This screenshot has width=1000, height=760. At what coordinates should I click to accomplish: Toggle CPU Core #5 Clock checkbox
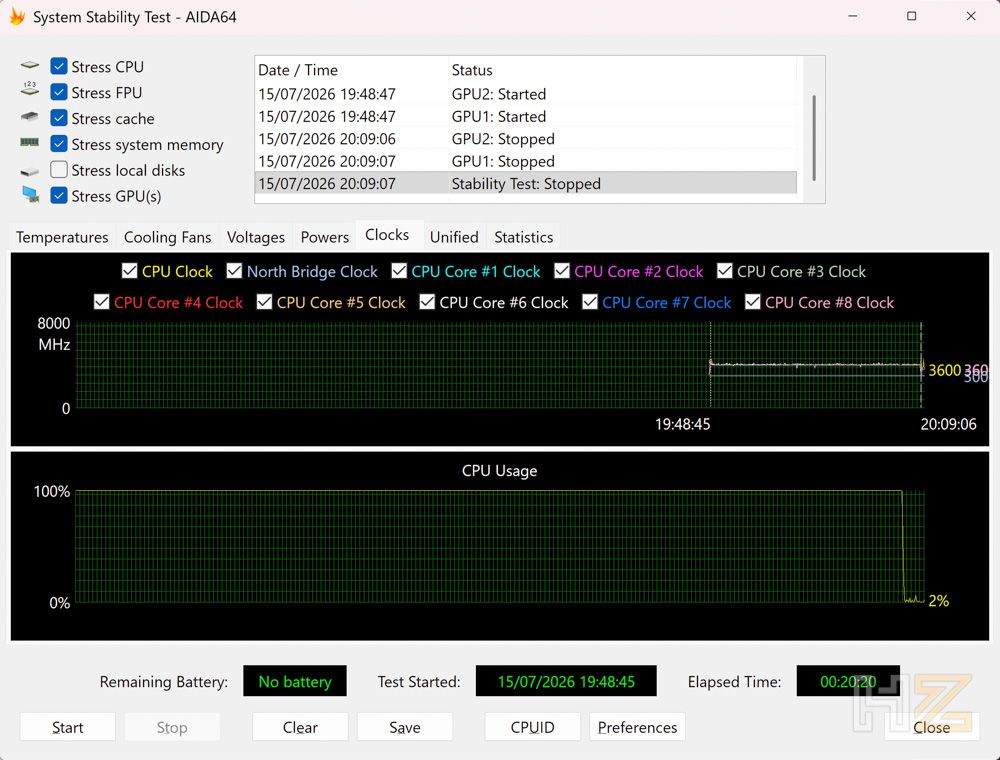264,302
